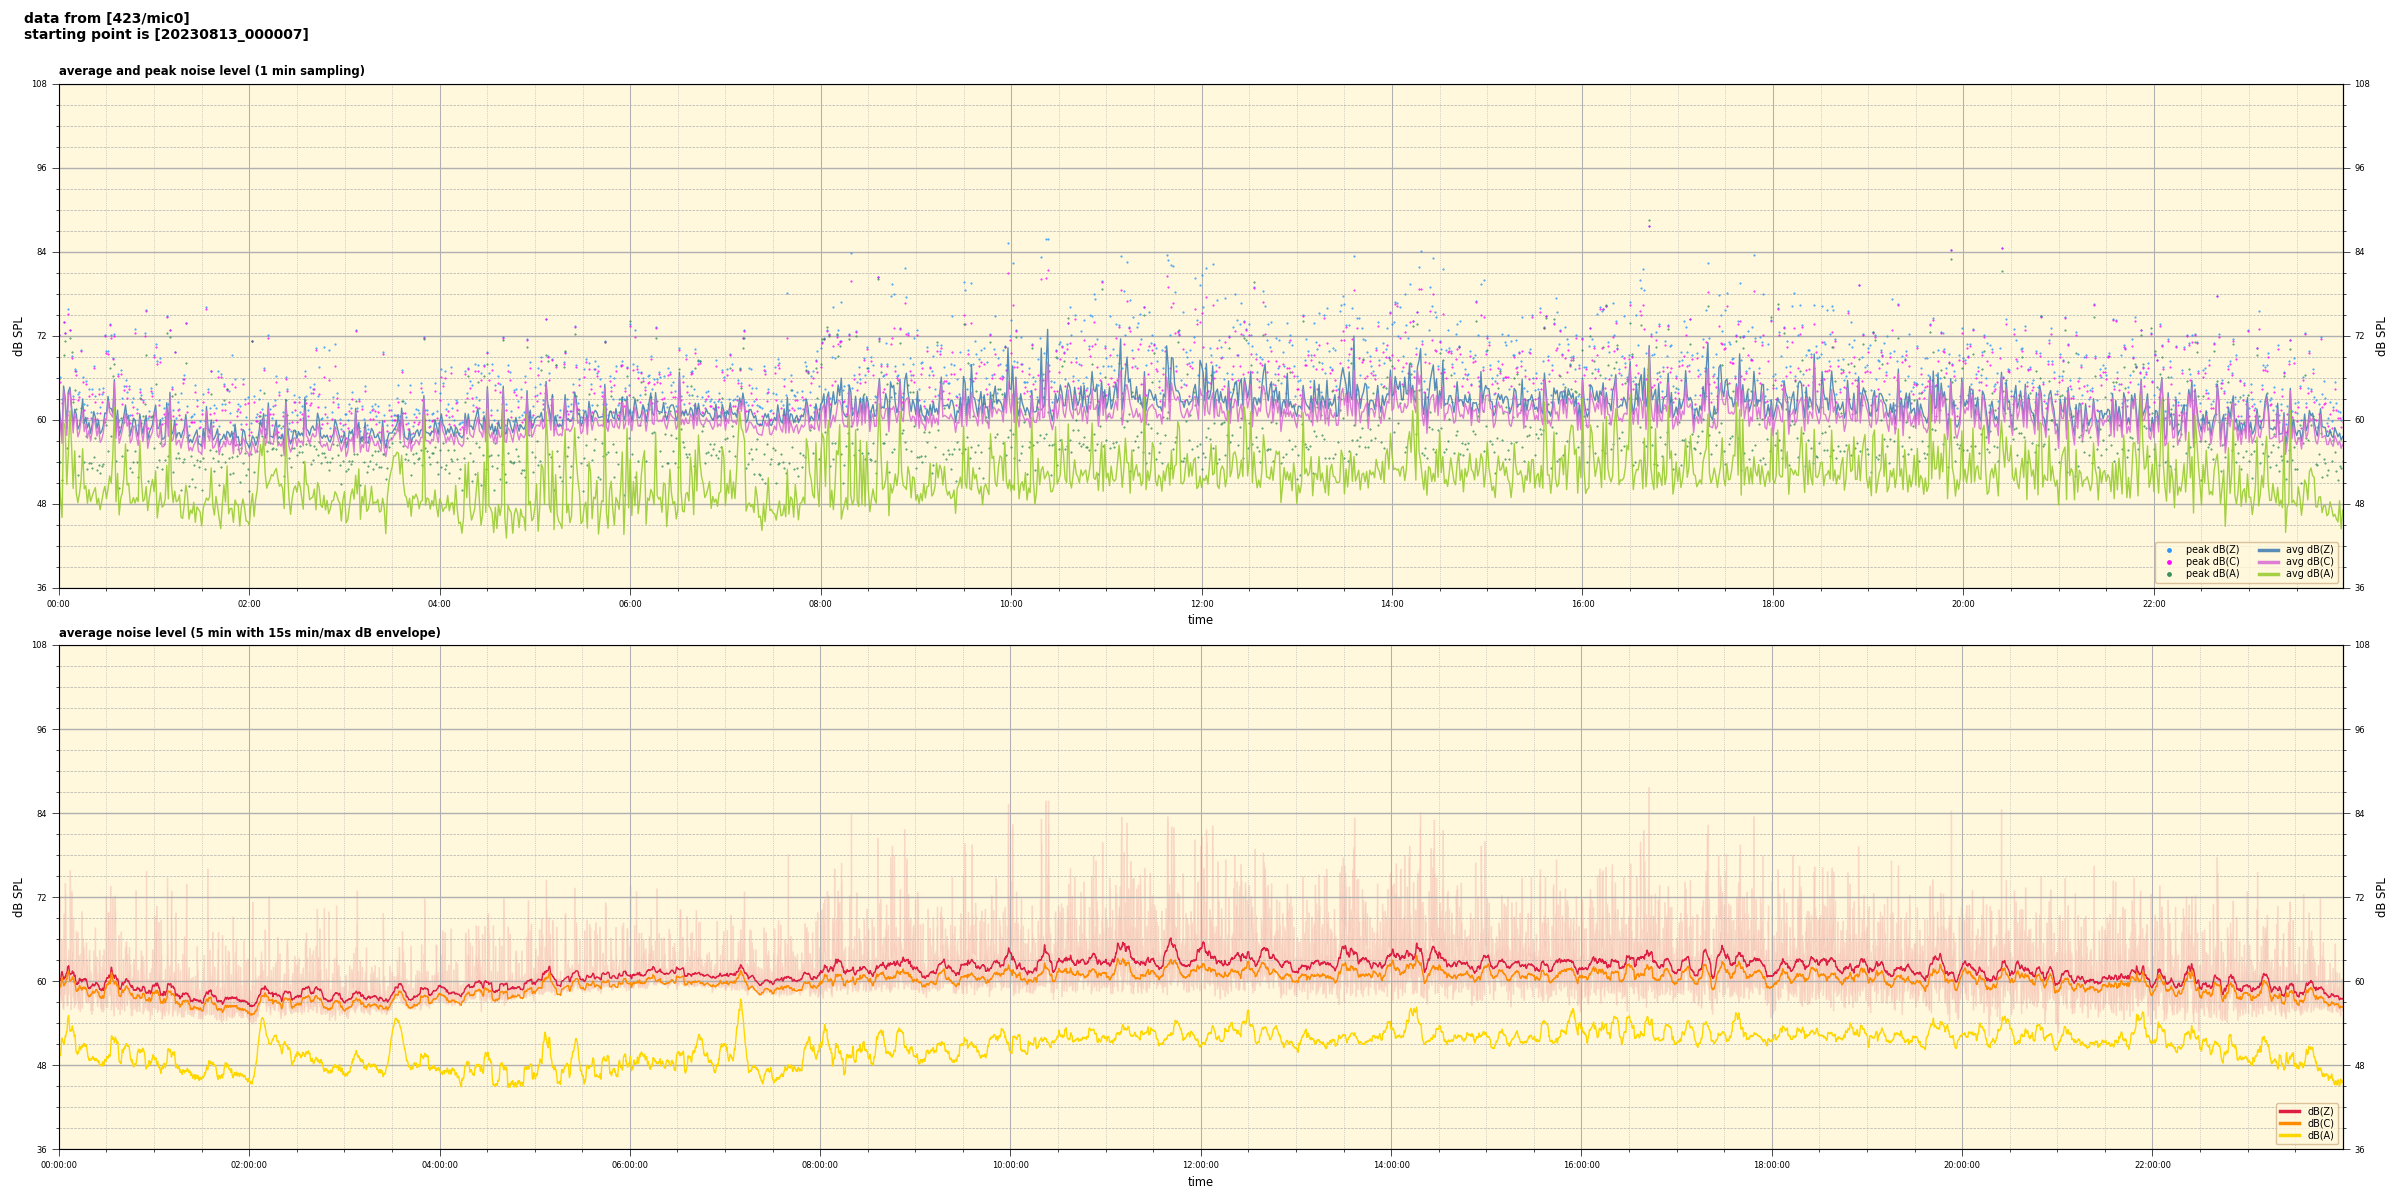Select the avg dB(C) legend line
Screen dimensions: 2400x1200
click(x=2268, y=562)
